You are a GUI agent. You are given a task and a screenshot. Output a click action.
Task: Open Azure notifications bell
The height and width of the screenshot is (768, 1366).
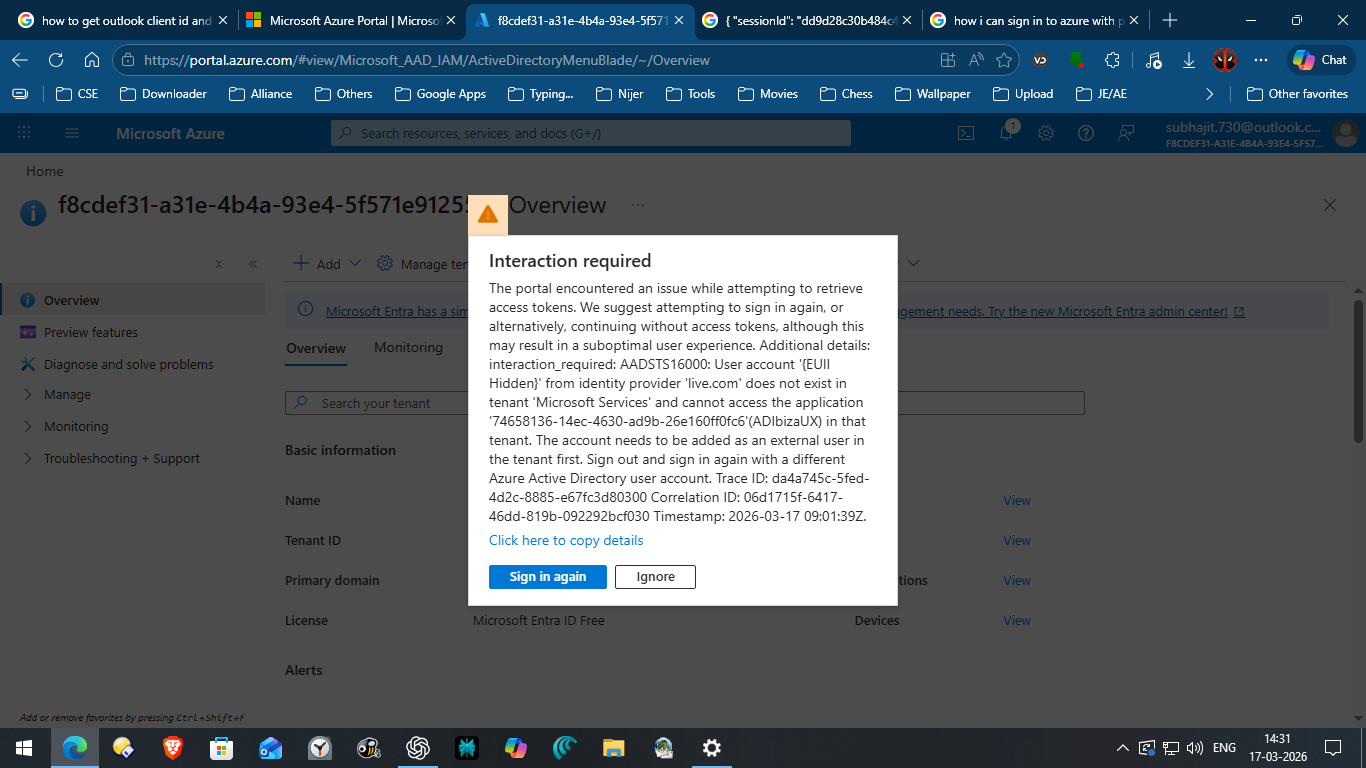(x=1007, y=133)
